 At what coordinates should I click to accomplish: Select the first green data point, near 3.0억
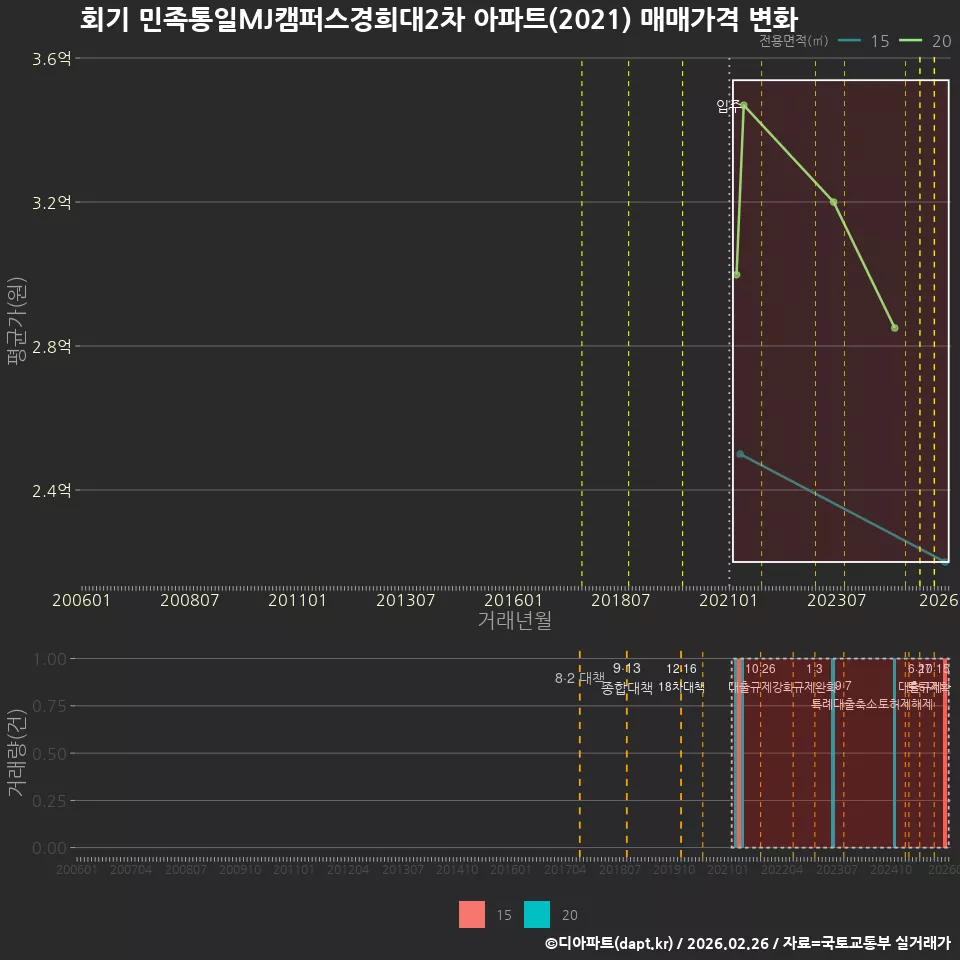[x=737, y=274]
